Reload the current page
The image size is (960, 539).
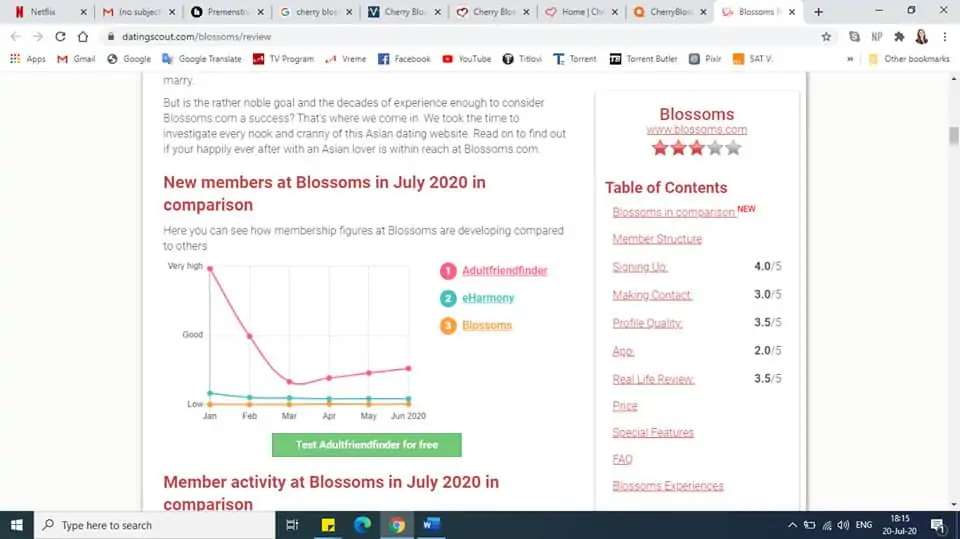tap(60, 37)
